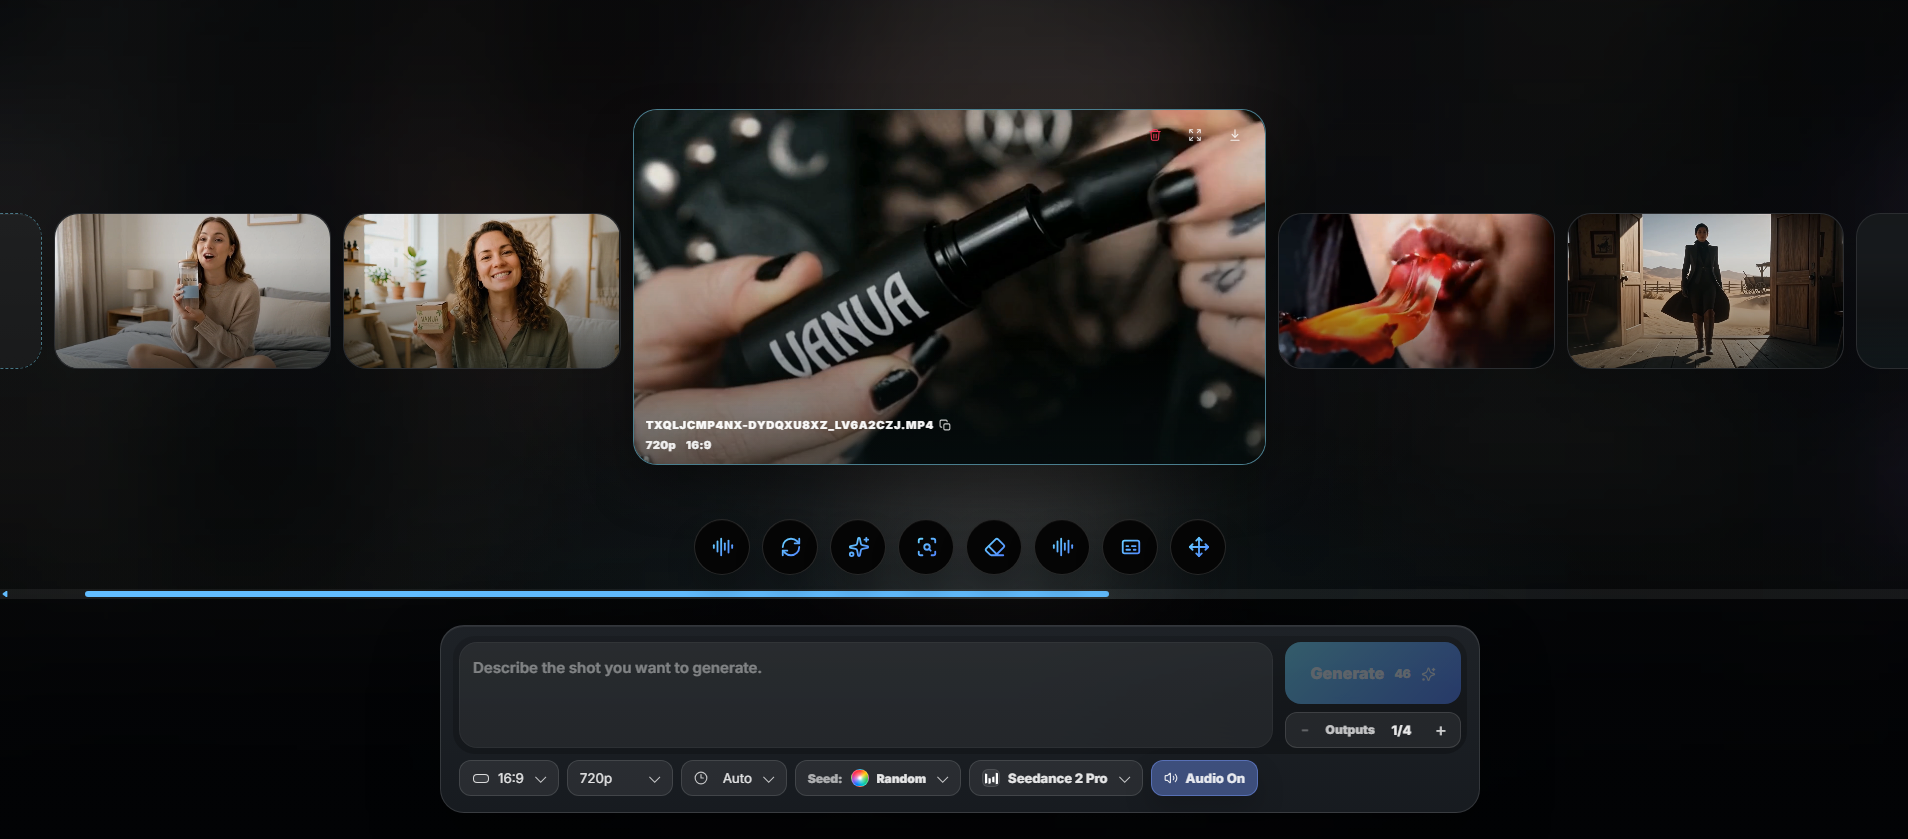Click the large VANUA product video preview
Image resolution: width=1908 pixels, height=839 pixels.
(949, 287)
